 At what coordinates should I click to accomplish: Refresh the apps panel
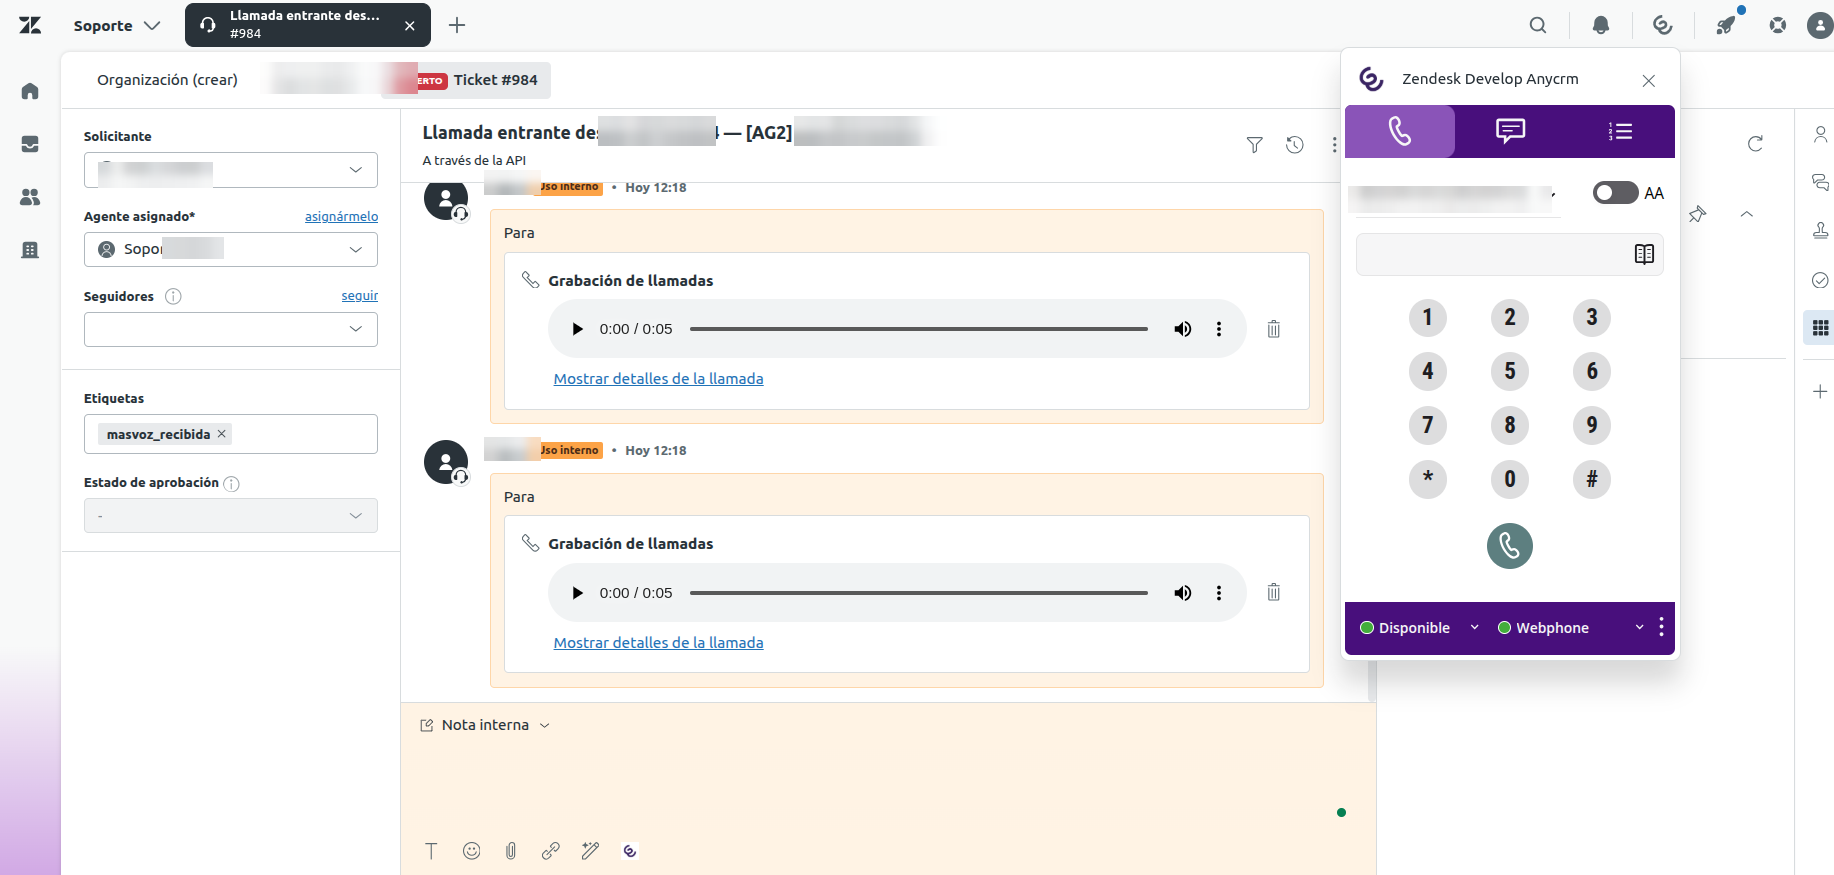pos(1755,144)
